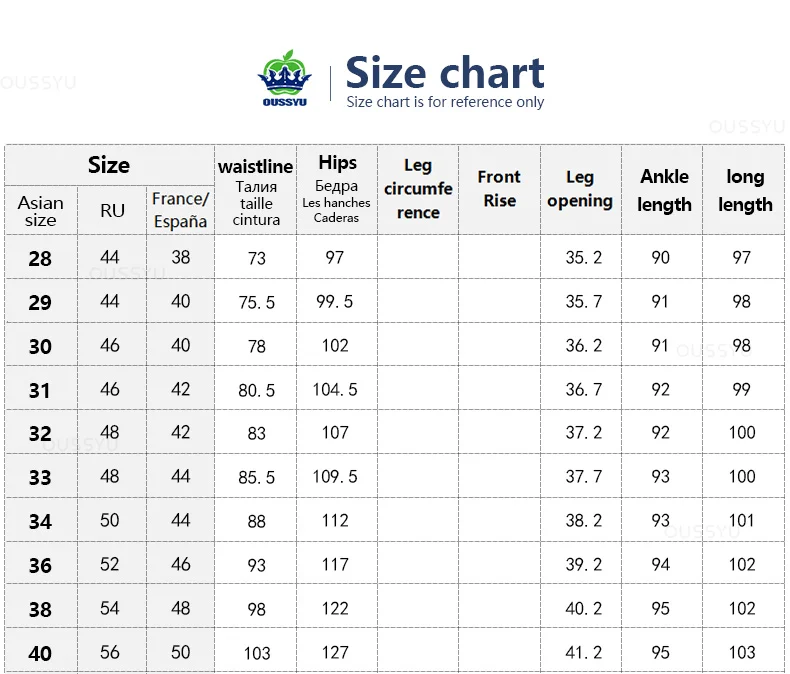Click the leg opening value 41.2
Viewport: 790px width, 674px height.
[x=583, y=652]
